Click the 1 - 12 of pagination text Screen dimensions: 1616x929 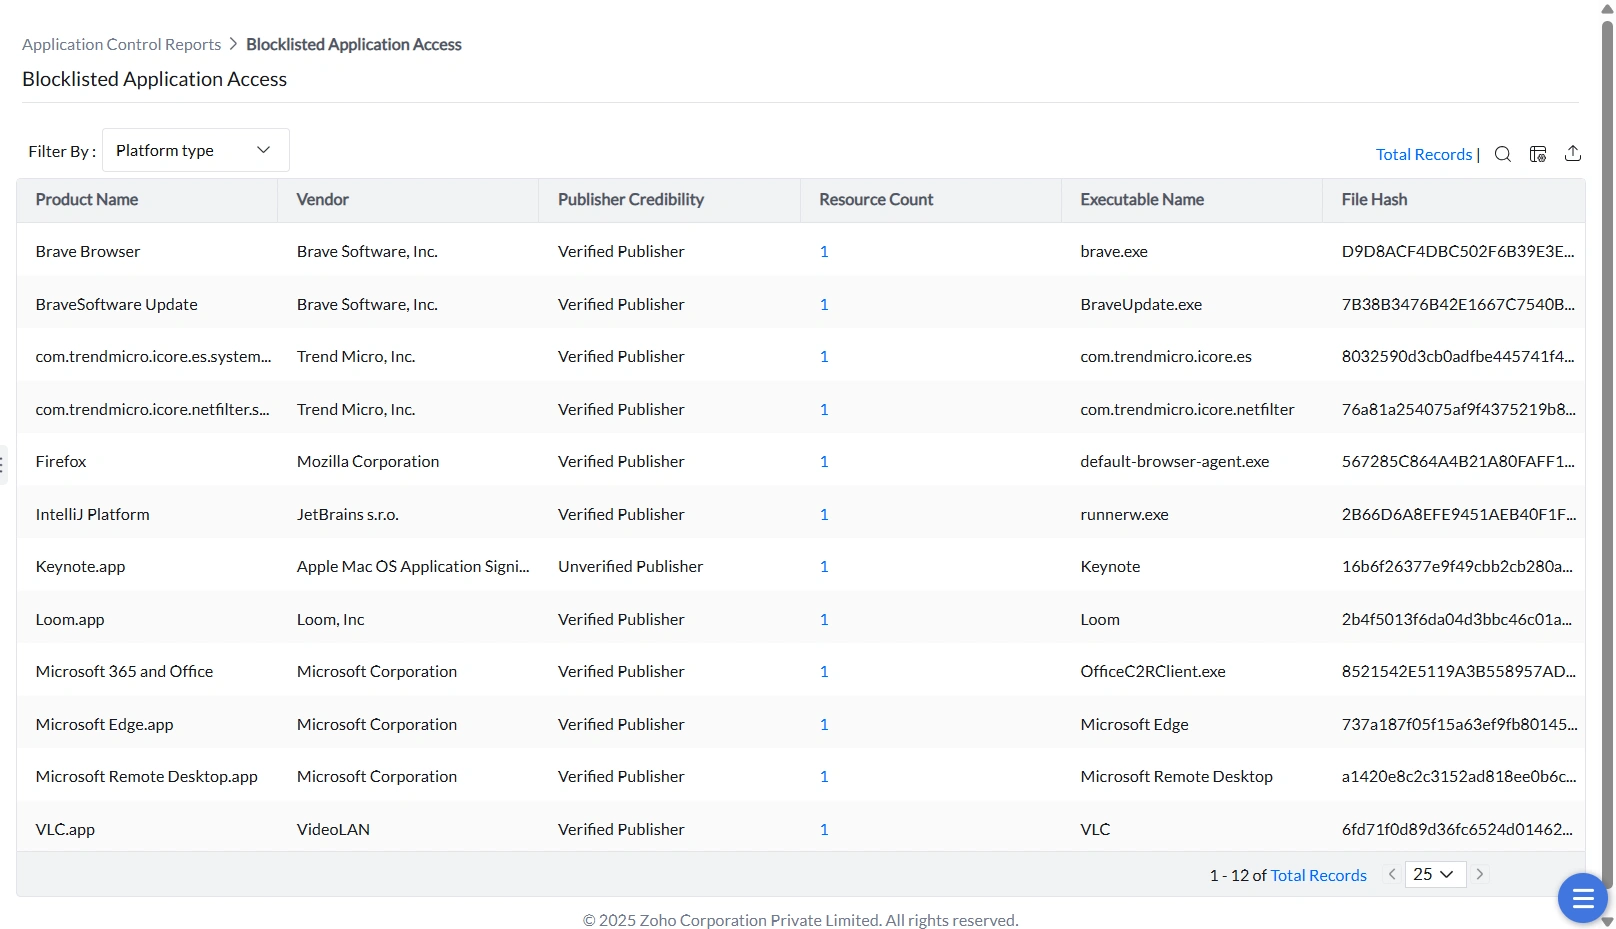pyautogui.click(x=1238, y=875)
